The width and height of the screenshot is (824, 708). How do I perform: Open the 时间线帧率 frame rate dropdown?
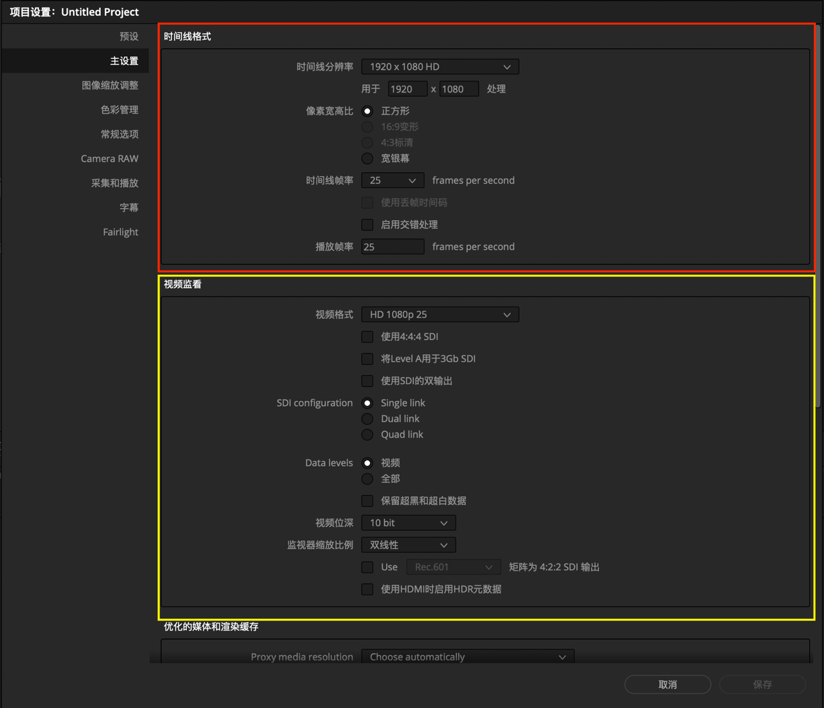(392, 180)
